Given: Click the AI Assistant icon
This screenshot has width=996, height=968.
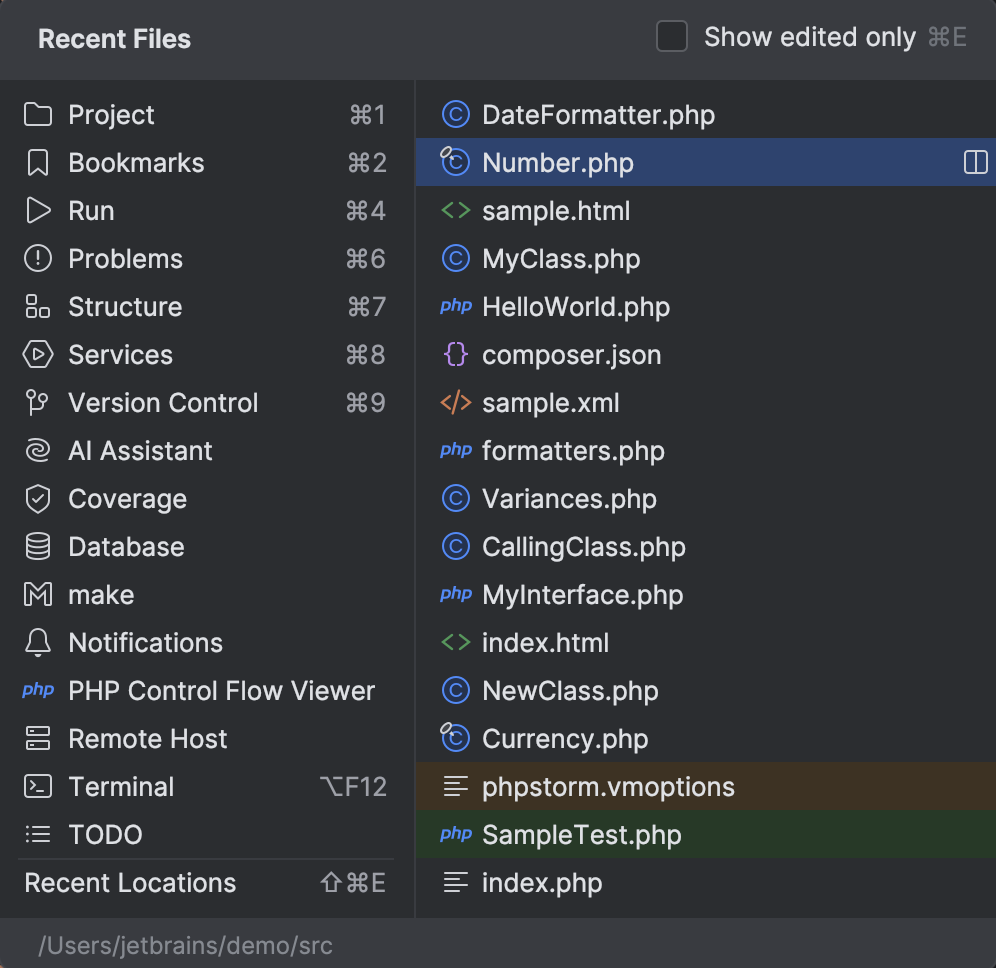Looking at the screenshot, I should click(37, 450).
